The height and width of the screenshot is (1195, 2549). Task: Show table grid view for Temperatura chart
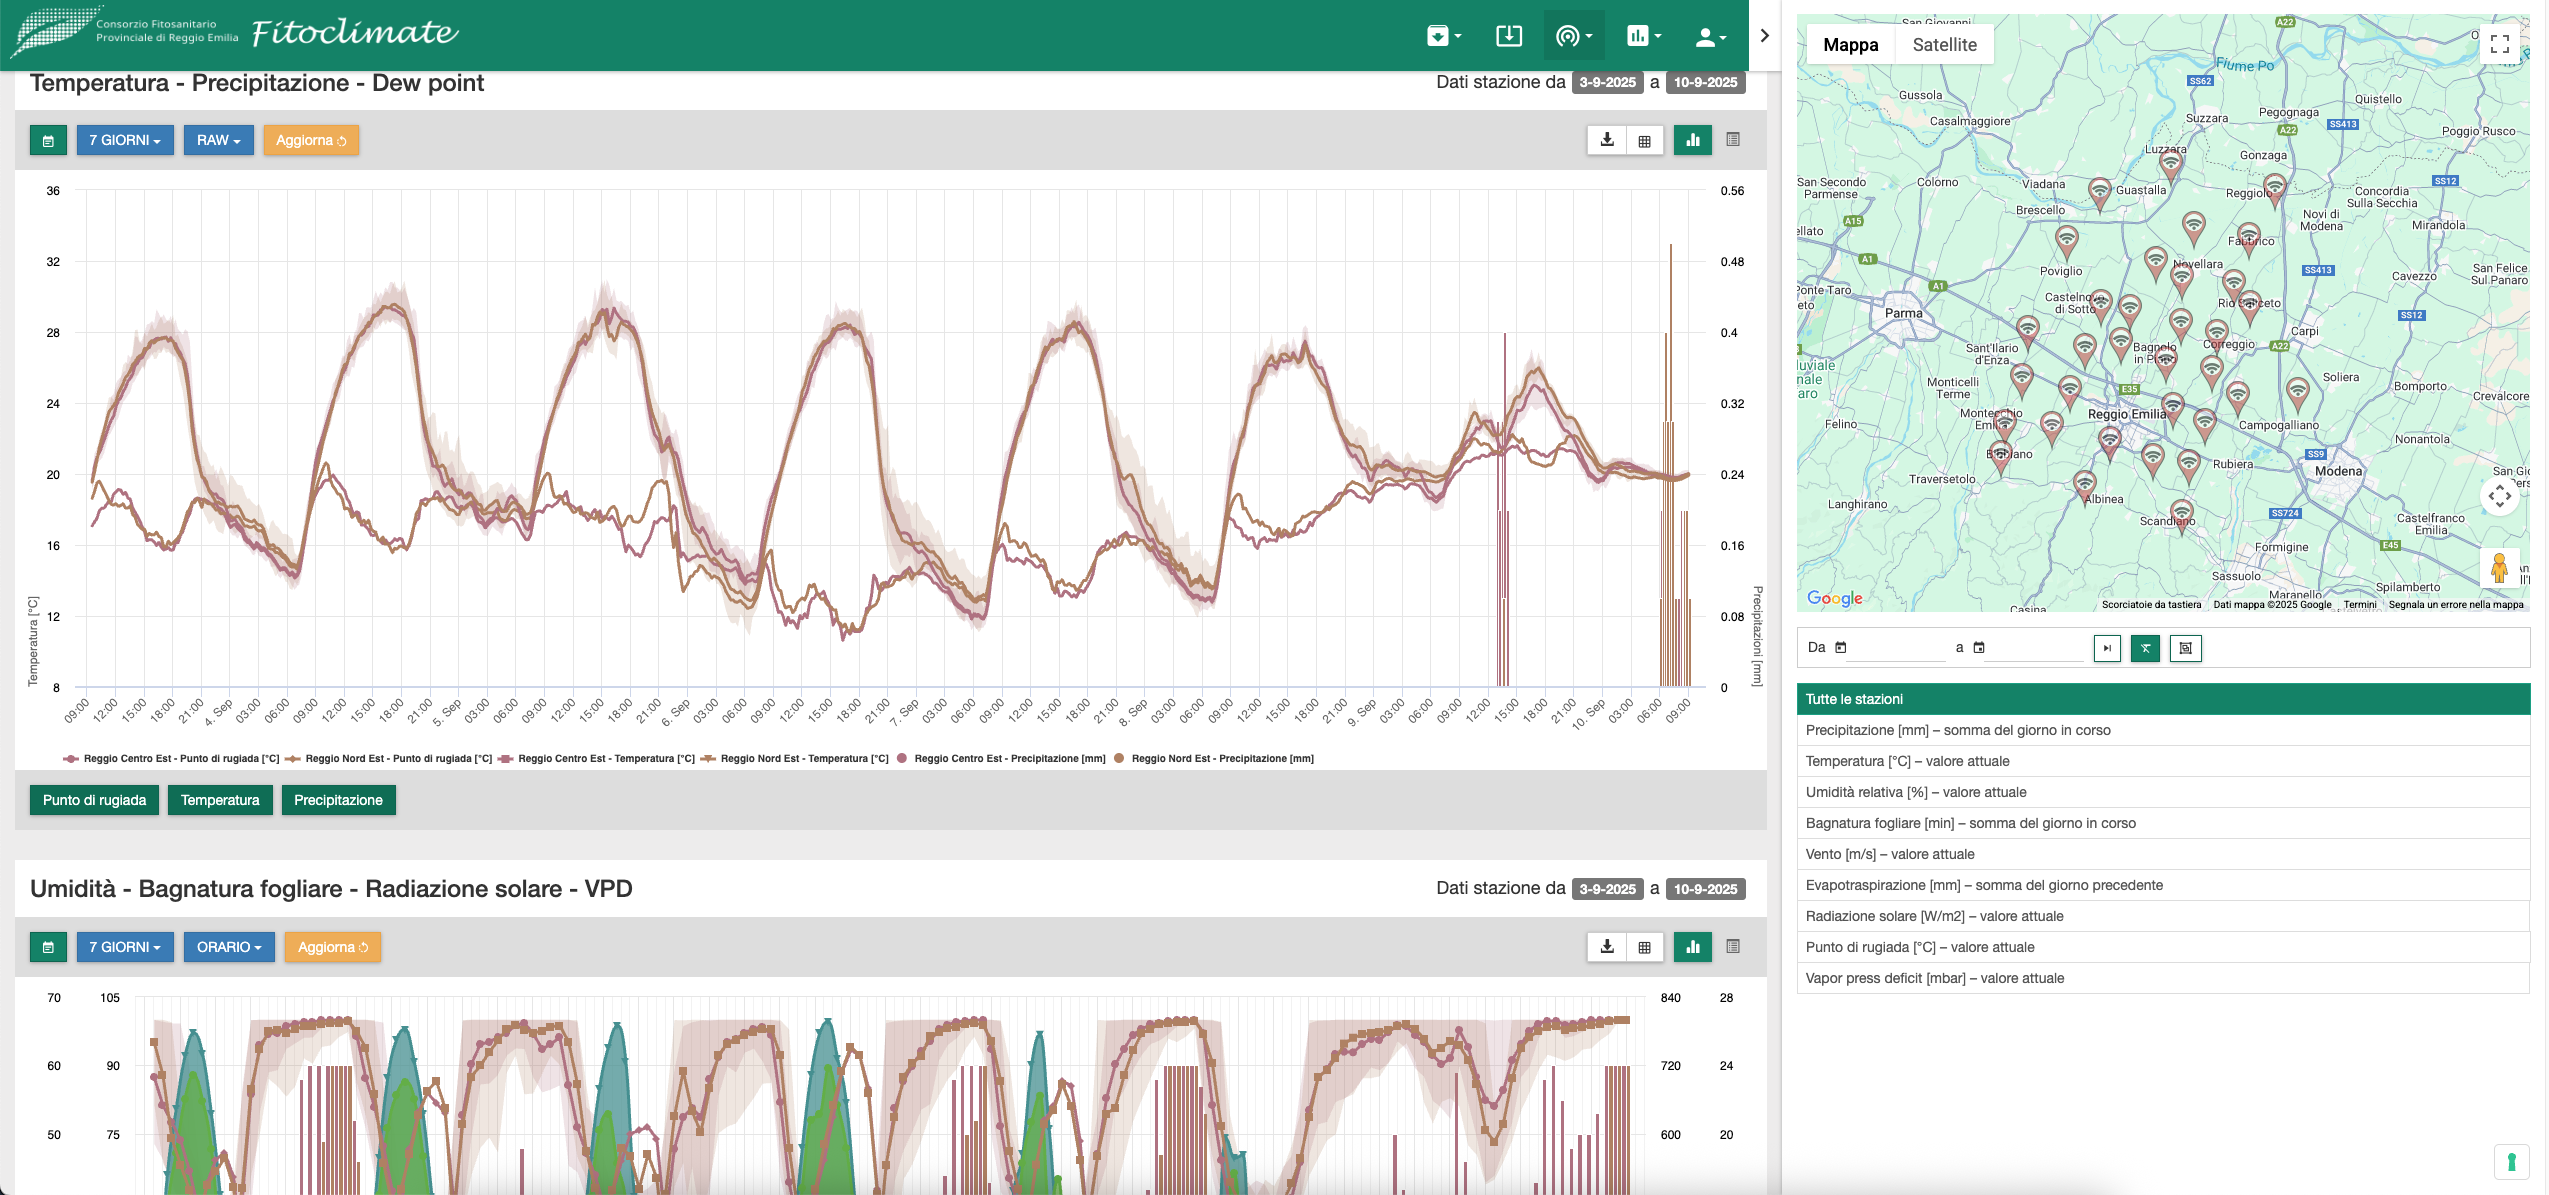(x=1644, y=140)
